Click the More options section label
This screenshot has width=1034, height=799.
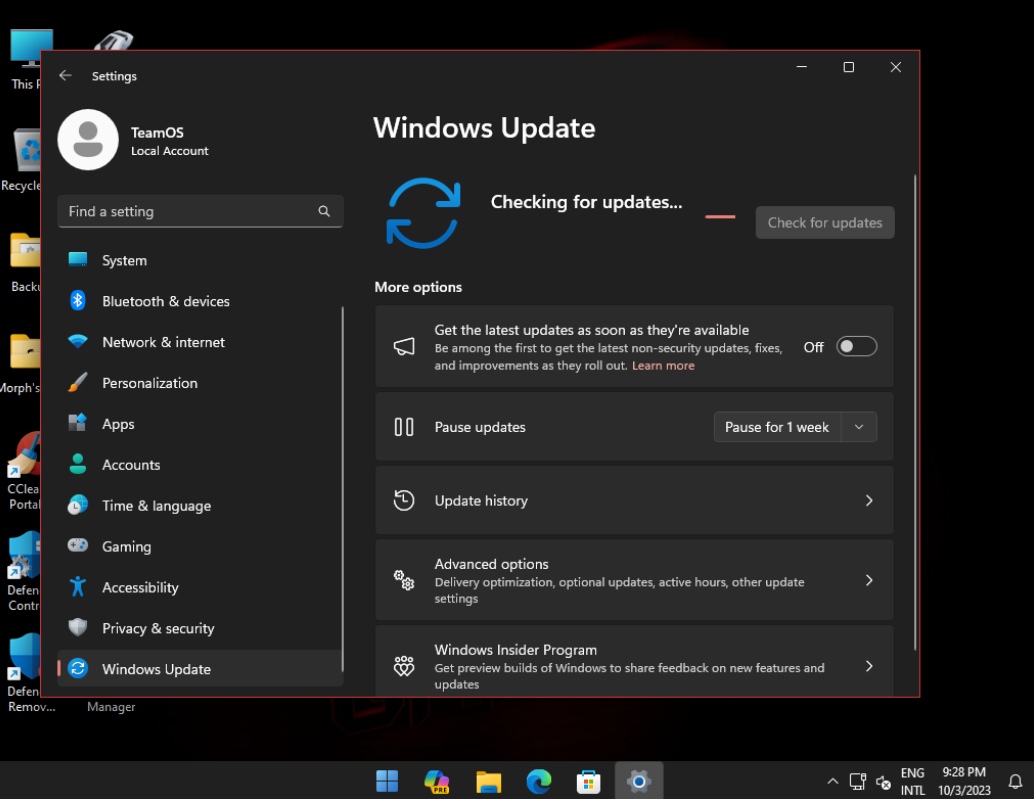pos(418,287)
